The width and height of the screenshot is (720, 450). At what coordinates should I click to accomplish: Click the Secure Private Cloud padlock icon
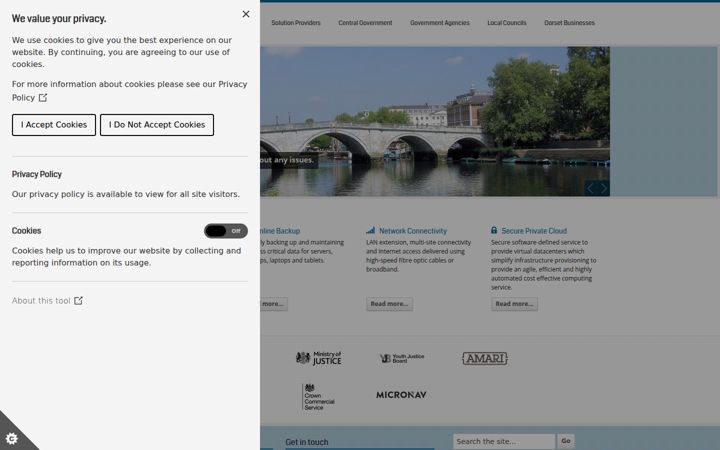click(494, 230)
